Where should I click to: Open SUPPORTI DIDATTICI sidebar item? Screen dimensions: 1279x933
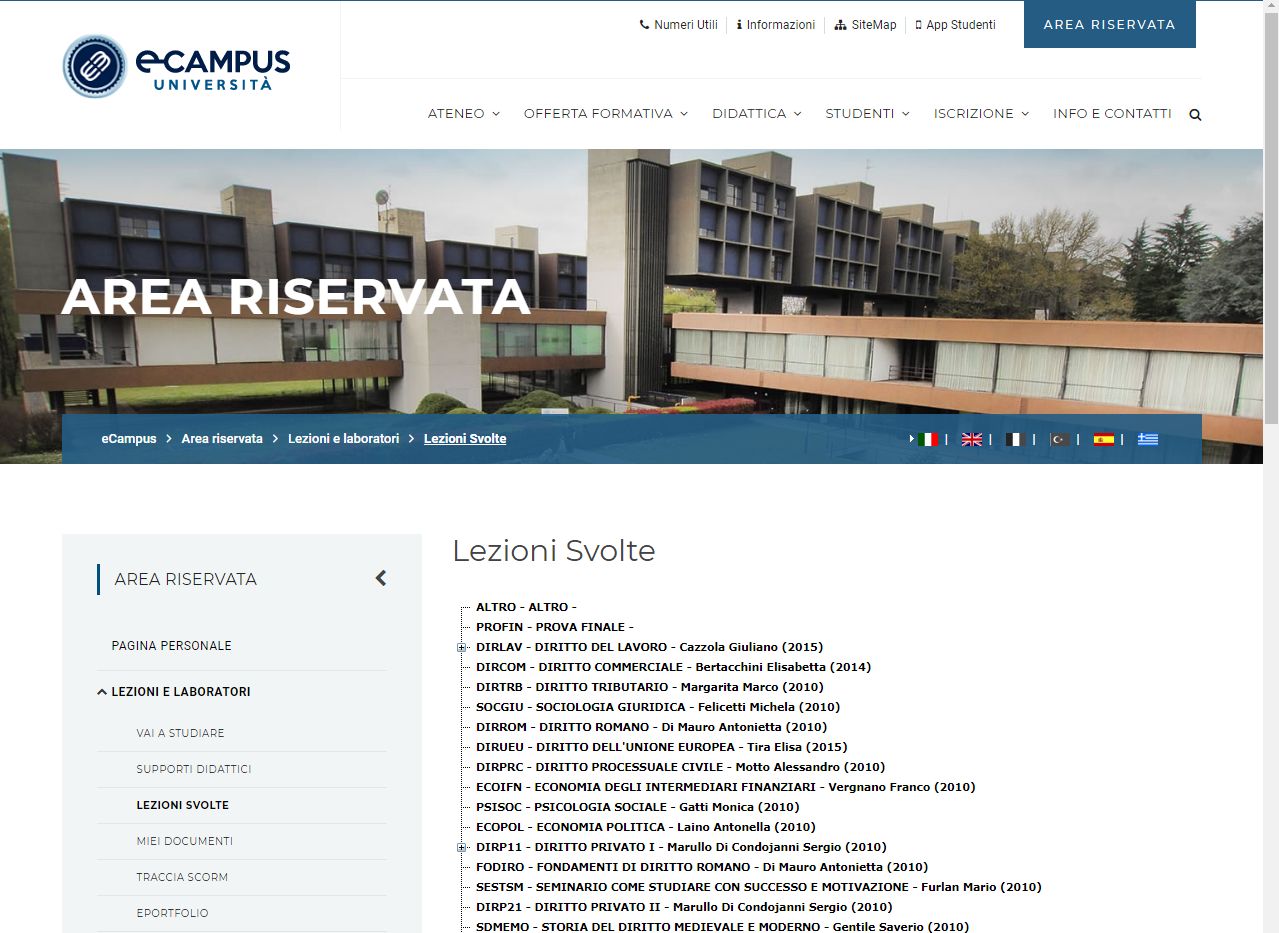click(x=194, y=769)
